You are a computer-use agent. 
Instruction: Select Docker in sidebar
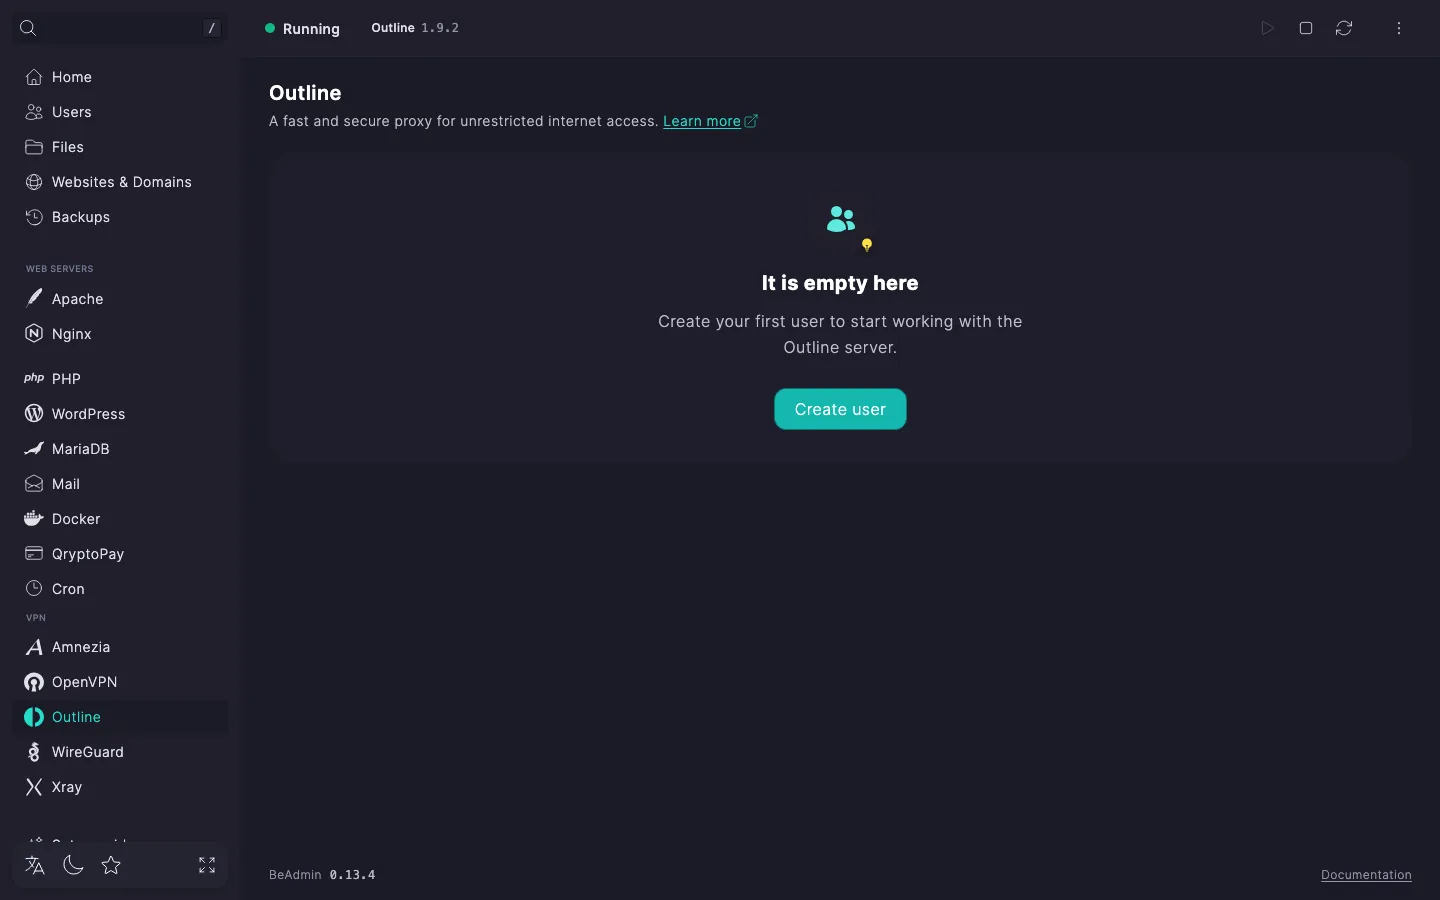[120, 519]
